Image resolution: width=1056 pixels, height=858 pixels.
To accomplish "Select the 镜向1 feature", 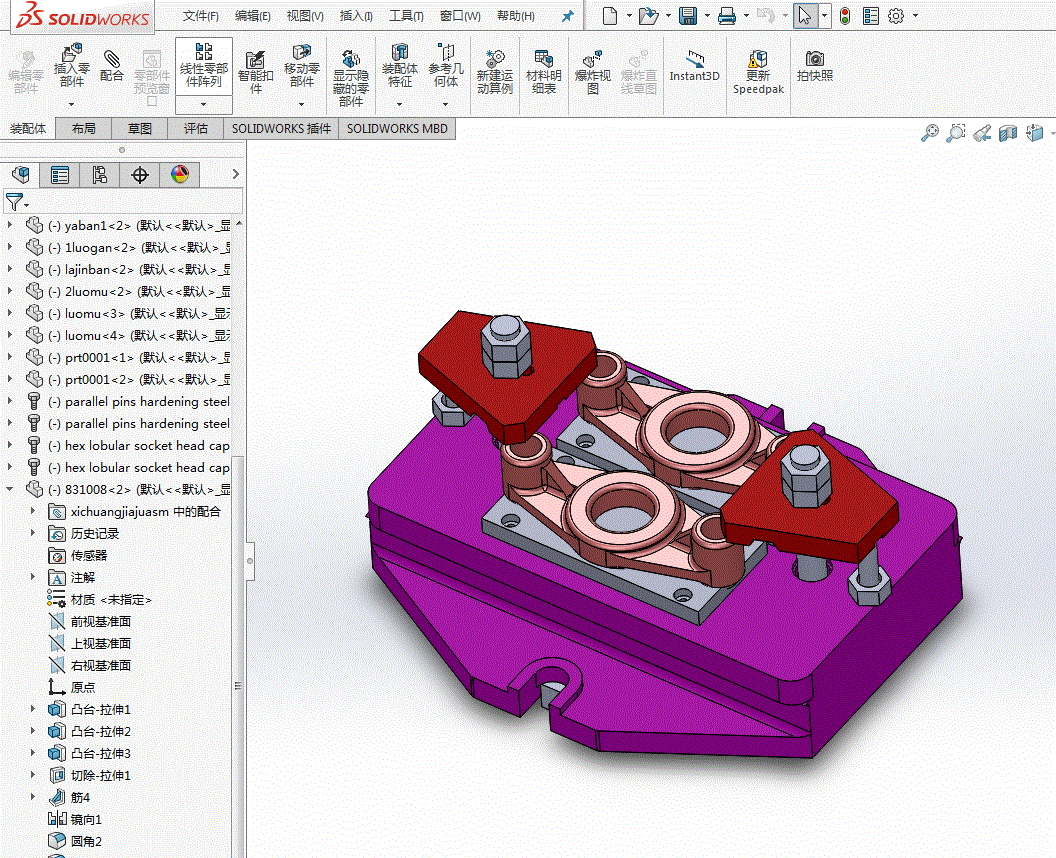I will [75, 819].
